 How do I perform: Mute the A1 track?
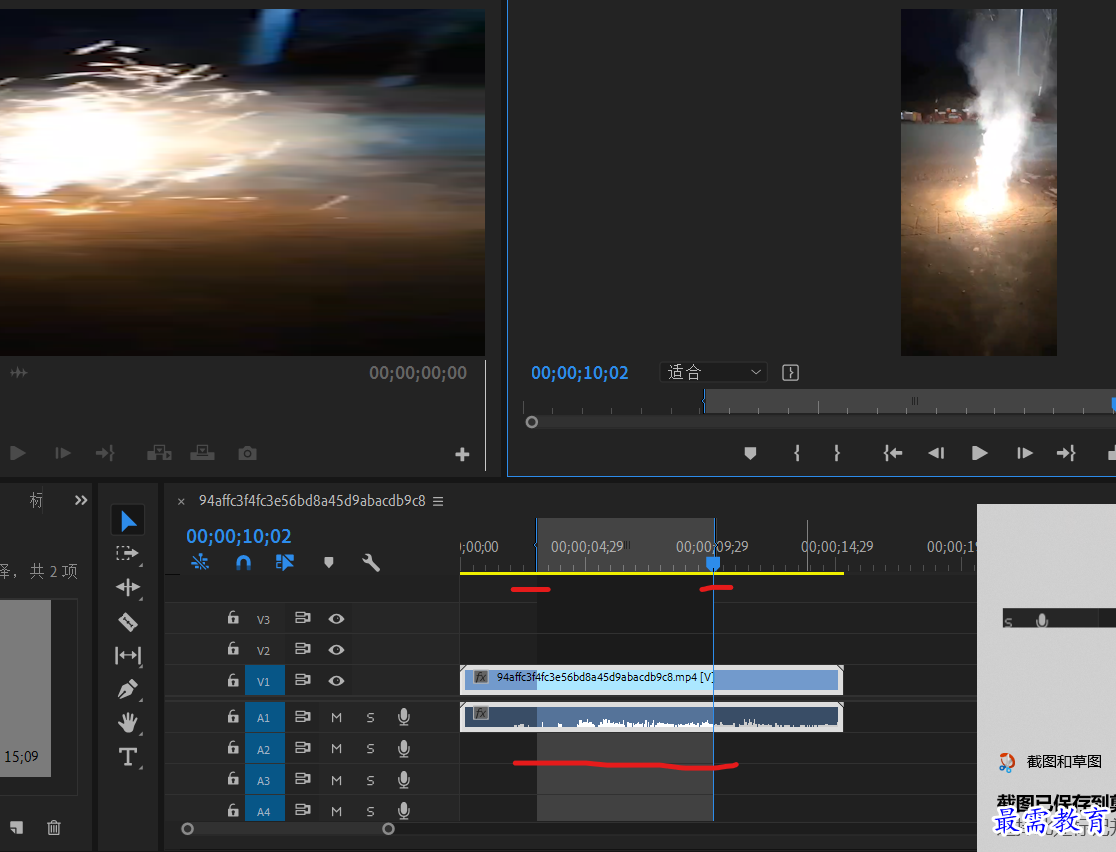pos(337,717)
